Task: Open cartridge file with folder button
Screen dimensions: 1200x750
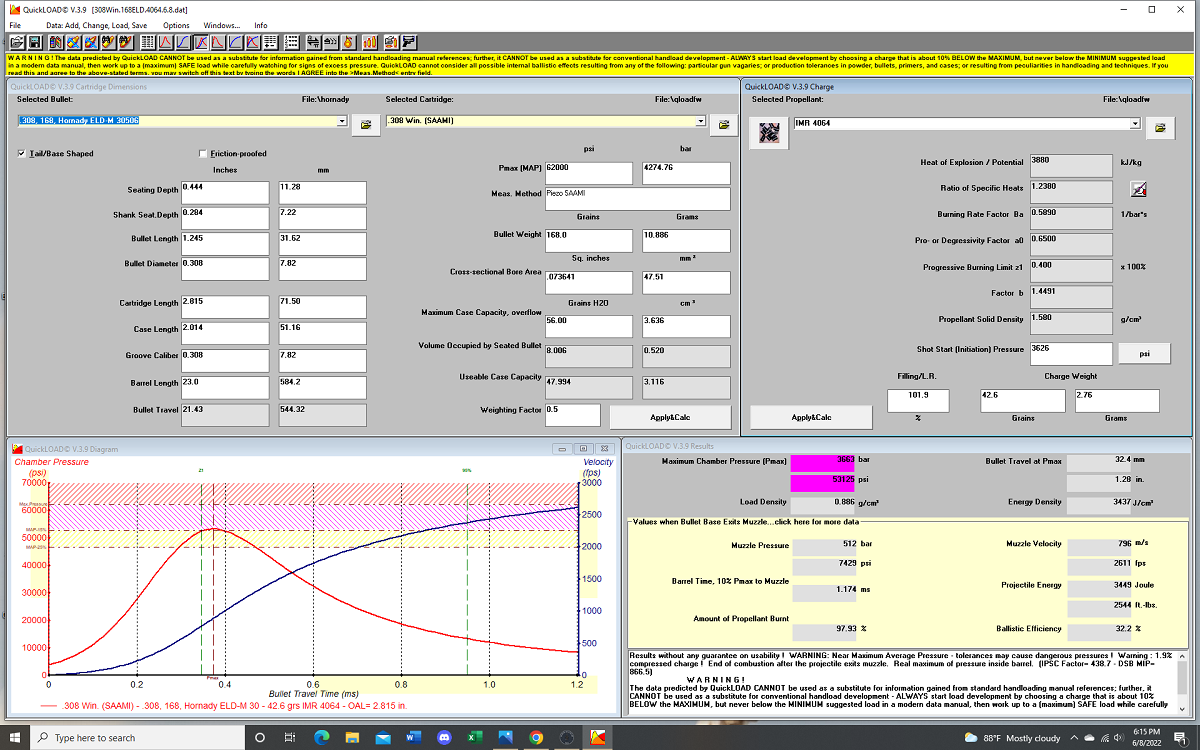Action: pos(722,123)
